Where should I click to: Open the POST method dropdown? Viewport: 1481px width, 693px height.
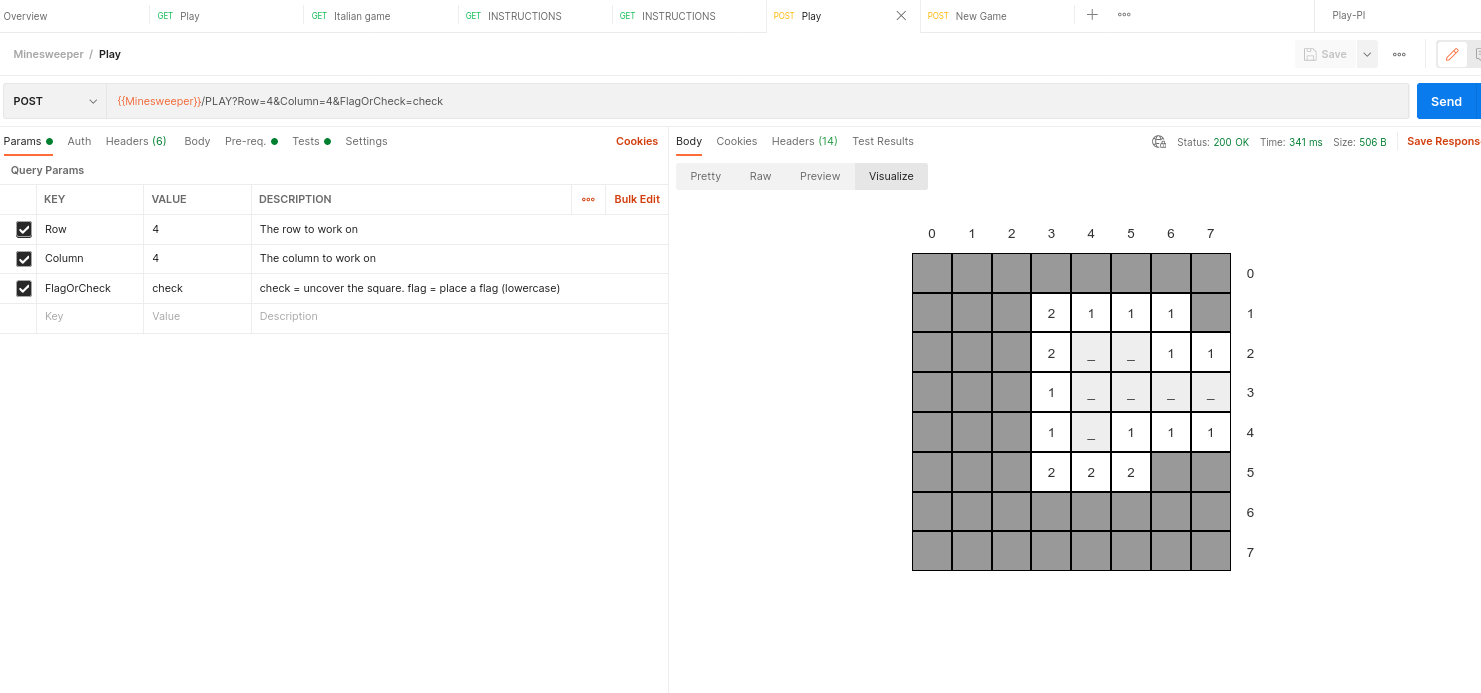pyautogui.click(x=55, y=101)
